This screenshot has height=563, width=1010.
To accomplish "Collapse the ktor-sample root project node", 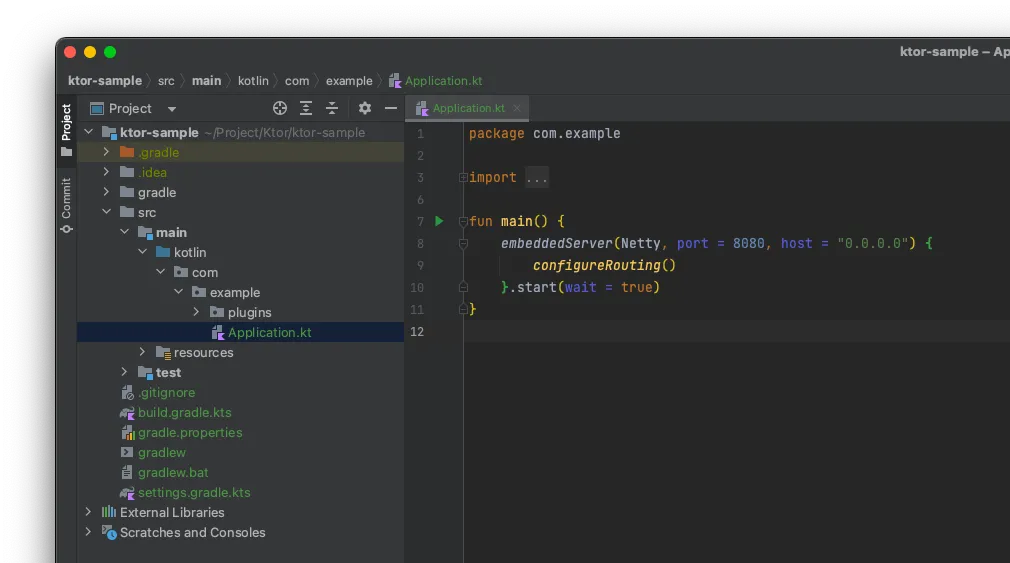I will click(x=89, y=132).
